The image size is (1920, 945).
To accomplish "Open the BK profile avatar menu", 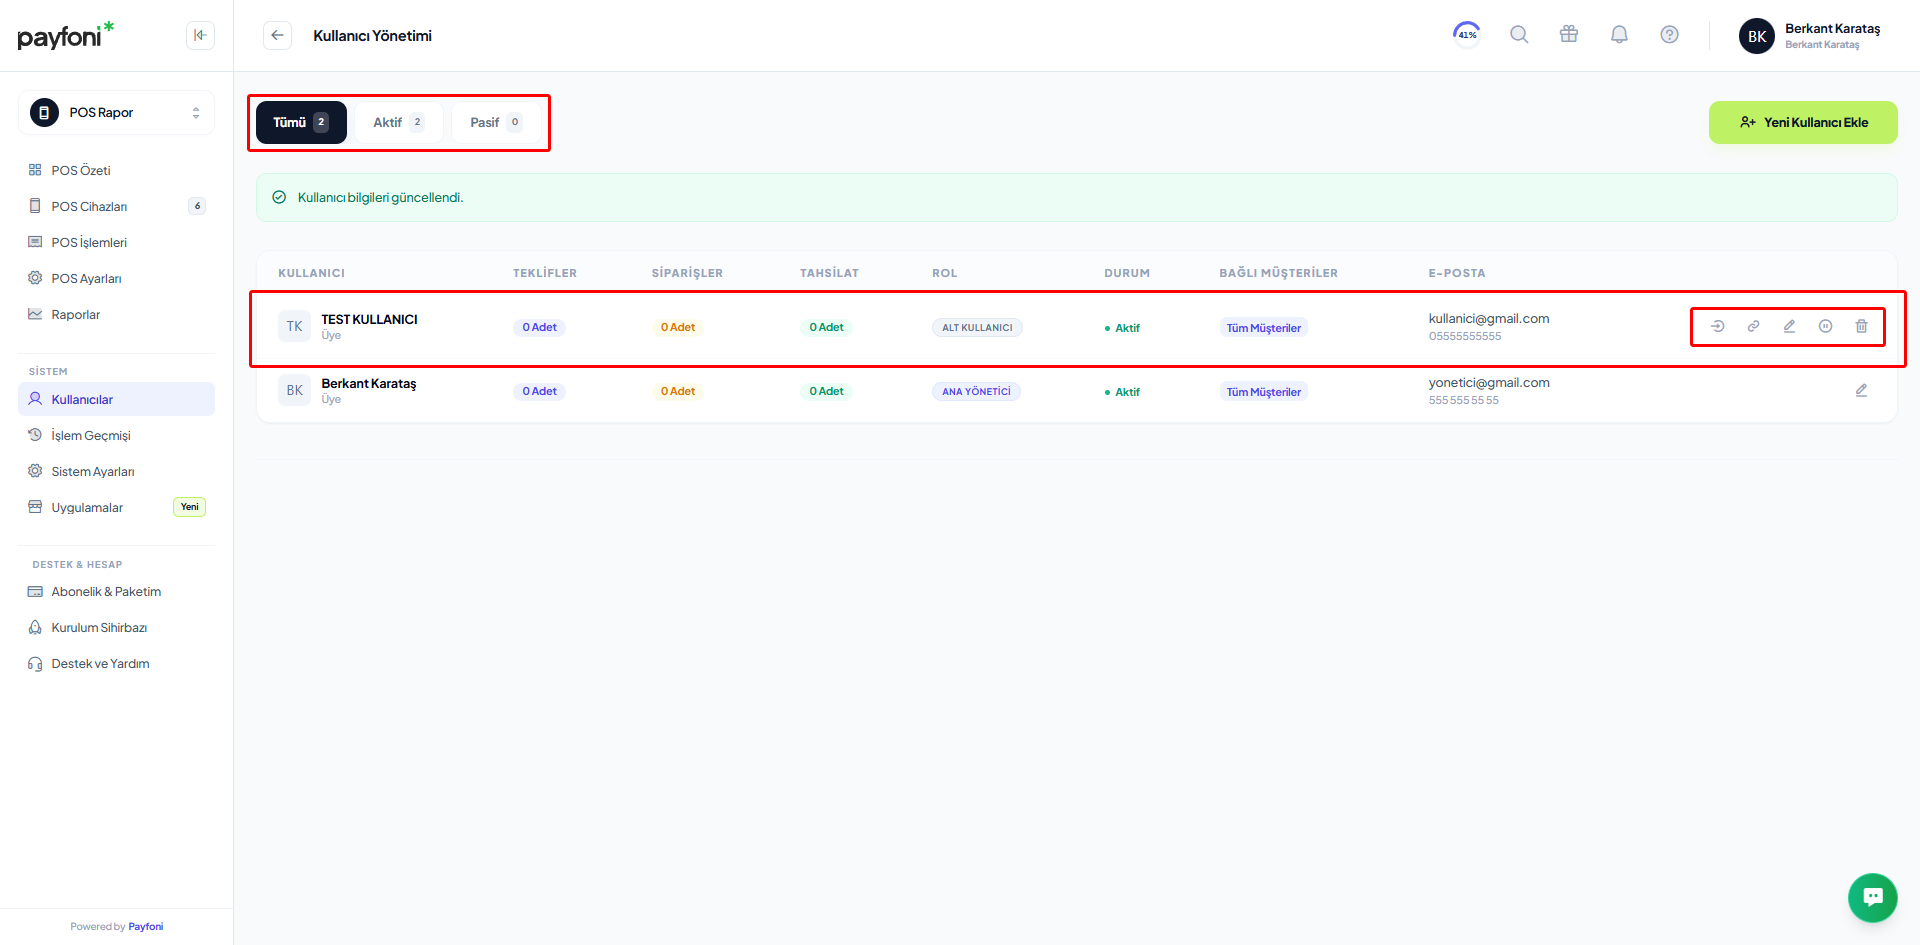I will point(1757,36).
